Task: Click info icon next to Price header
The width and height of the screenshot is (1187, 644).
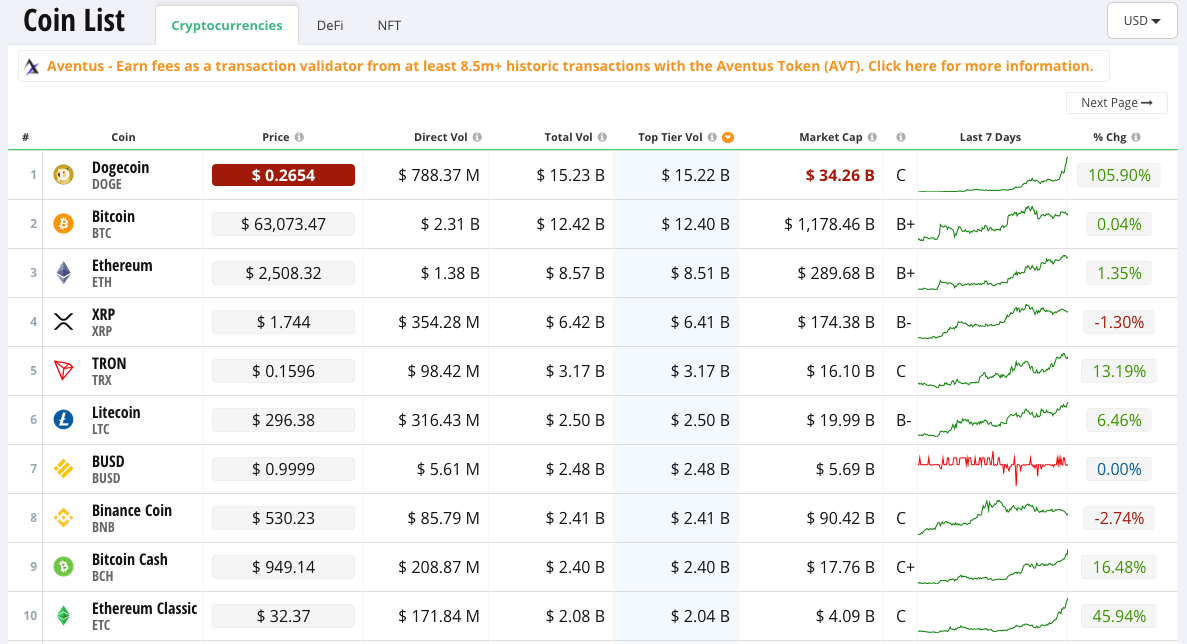Action: tap(299, 137)
